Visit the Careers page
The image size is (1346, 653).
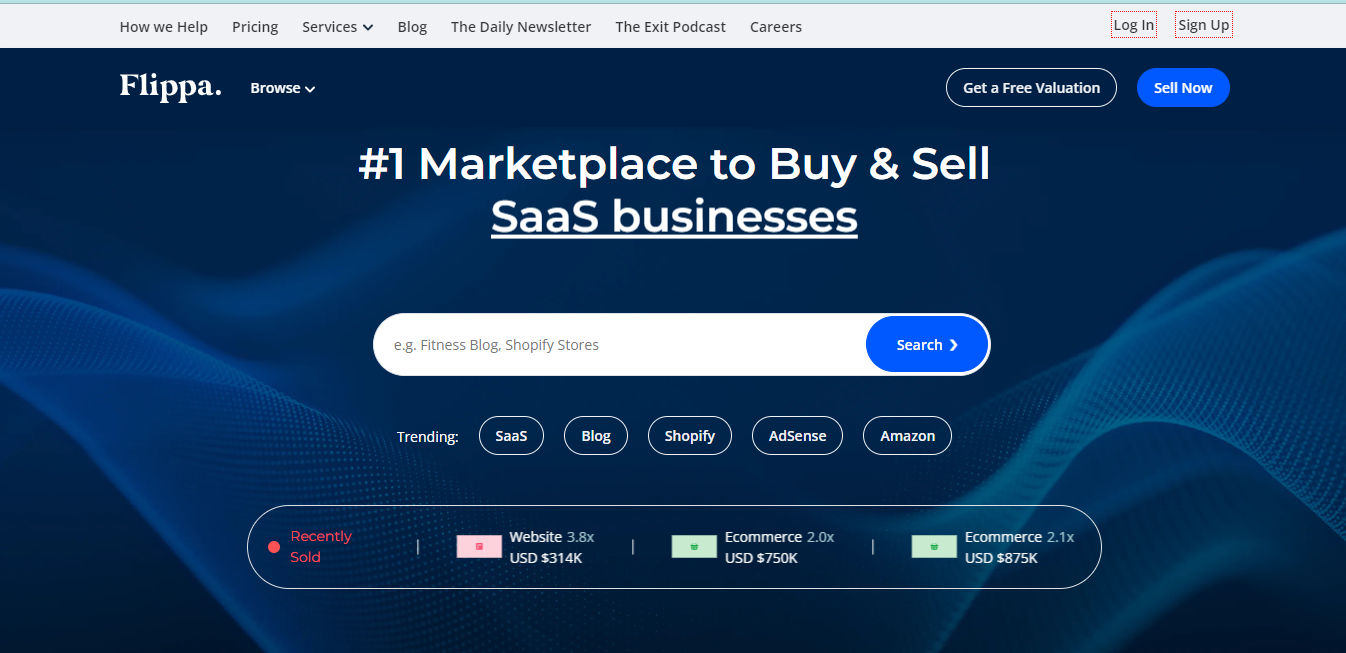point(776,27)
